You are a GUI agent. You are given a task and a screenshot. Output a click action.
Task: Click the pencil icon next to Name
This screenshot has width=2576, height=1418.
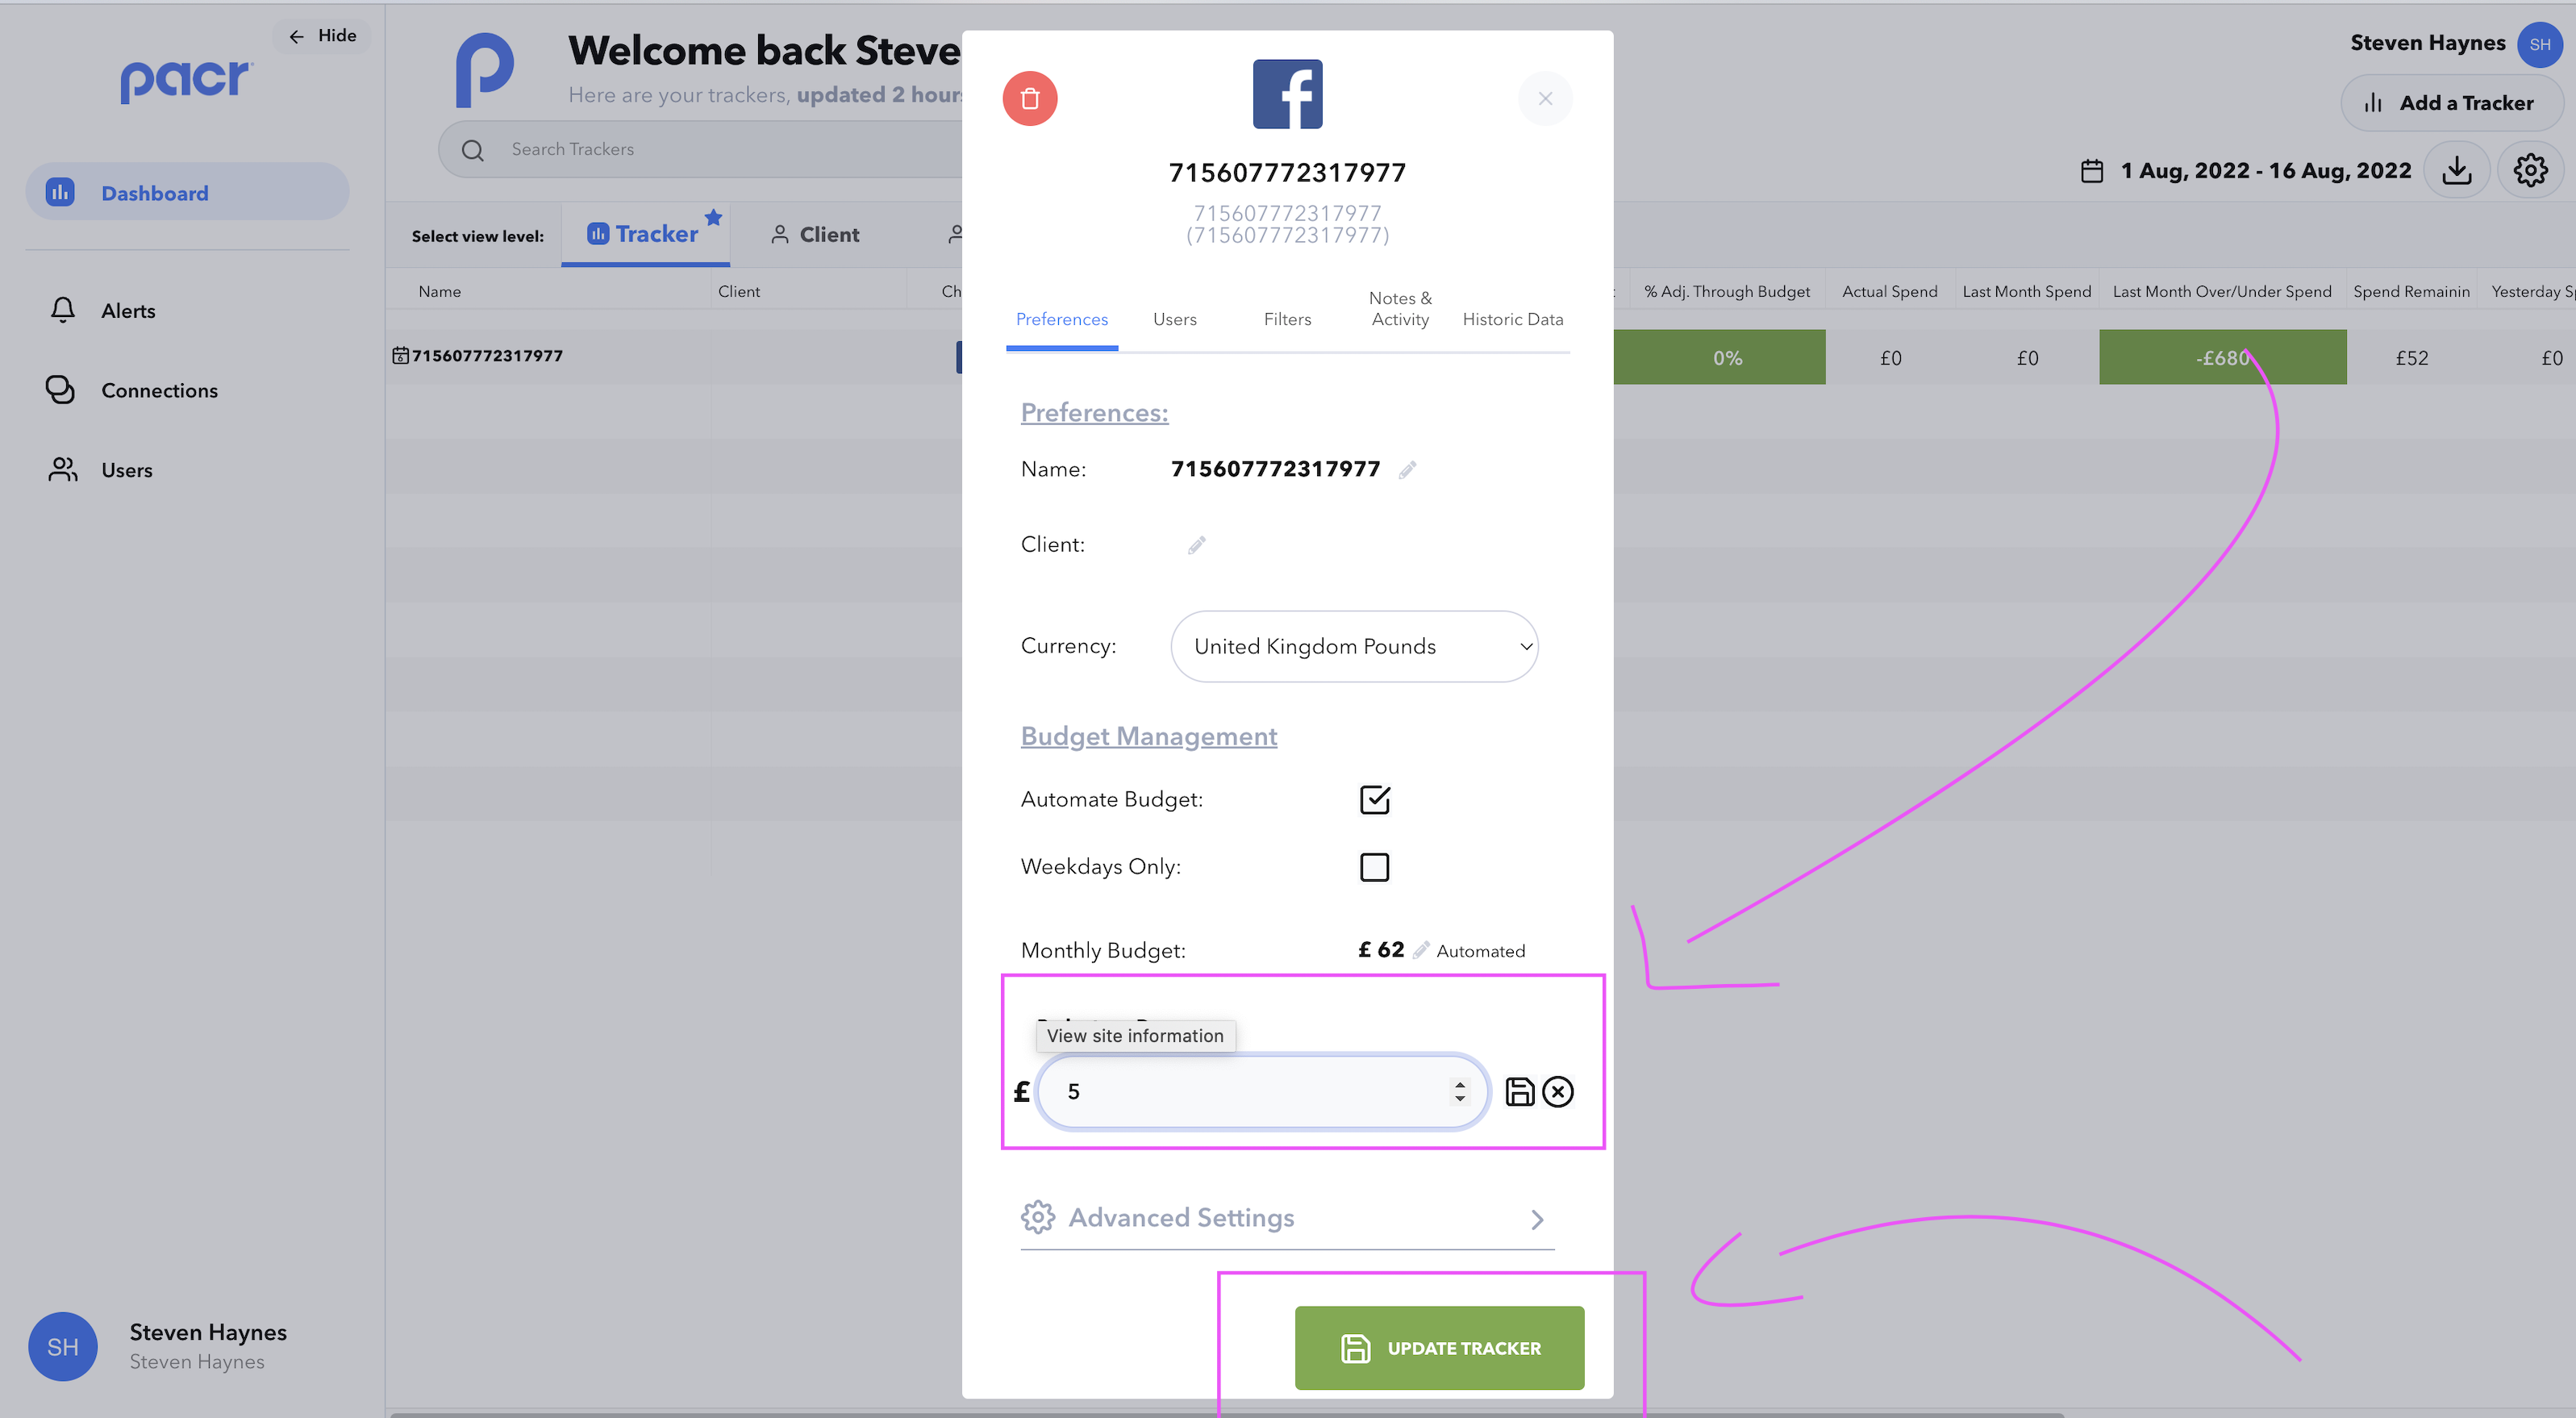pos(1407,470)
